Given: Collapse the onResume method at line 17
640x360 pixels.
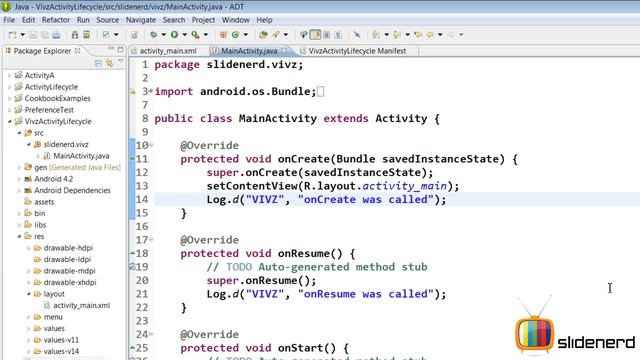Looking at the screenshot, I should click(151, 239).
